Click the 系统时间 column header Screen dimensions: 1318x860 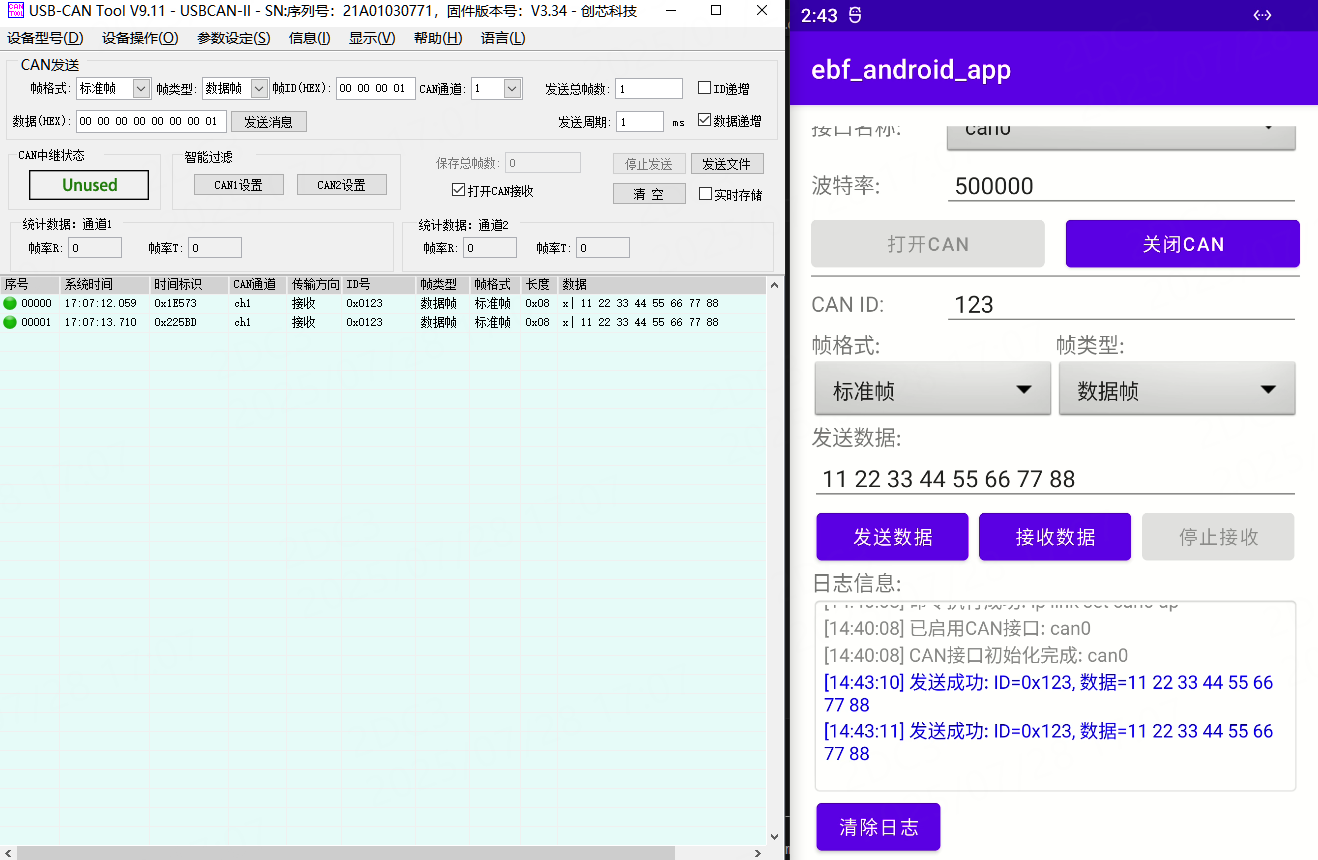[x=105, y=285]
